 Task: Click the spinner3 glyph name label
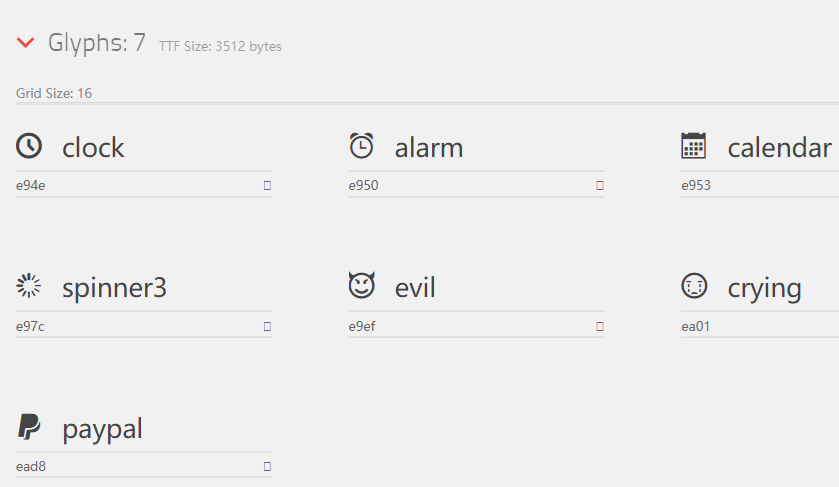tap(114, 288)
